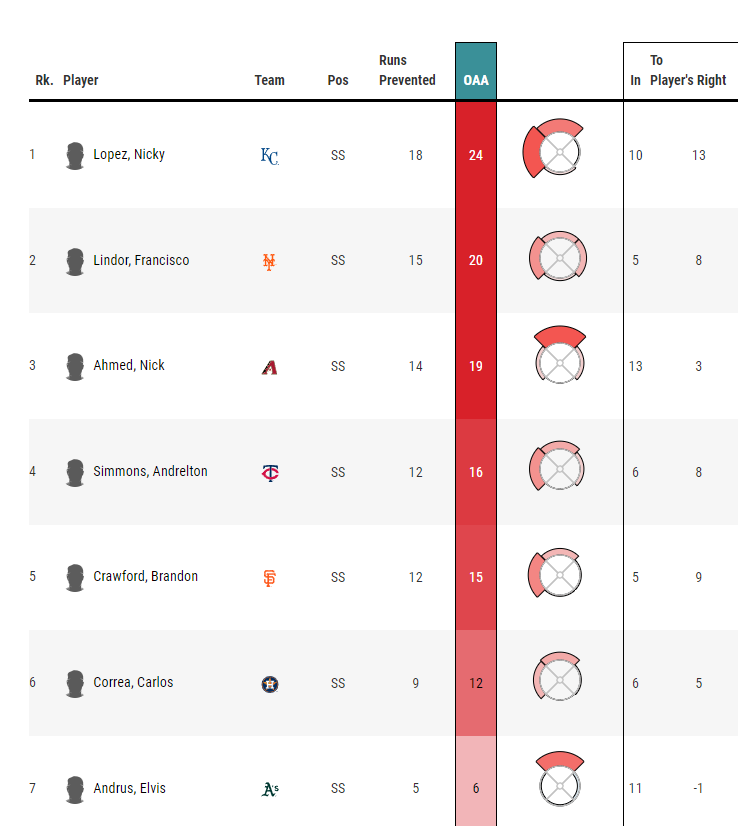
Task: Sort by Runs Prevented column header
Action: (x=407, y=70)
